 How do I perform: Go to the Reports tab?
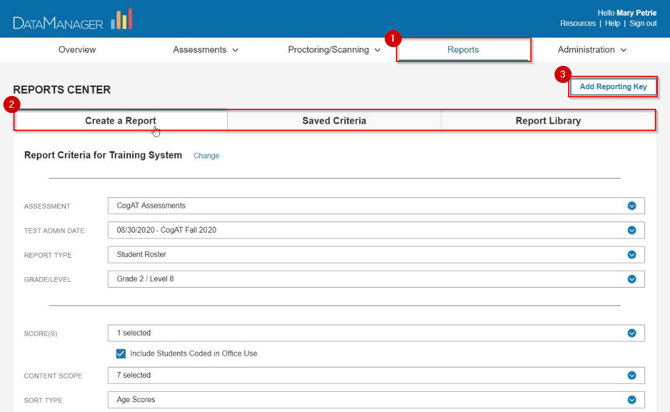[463, 50]
